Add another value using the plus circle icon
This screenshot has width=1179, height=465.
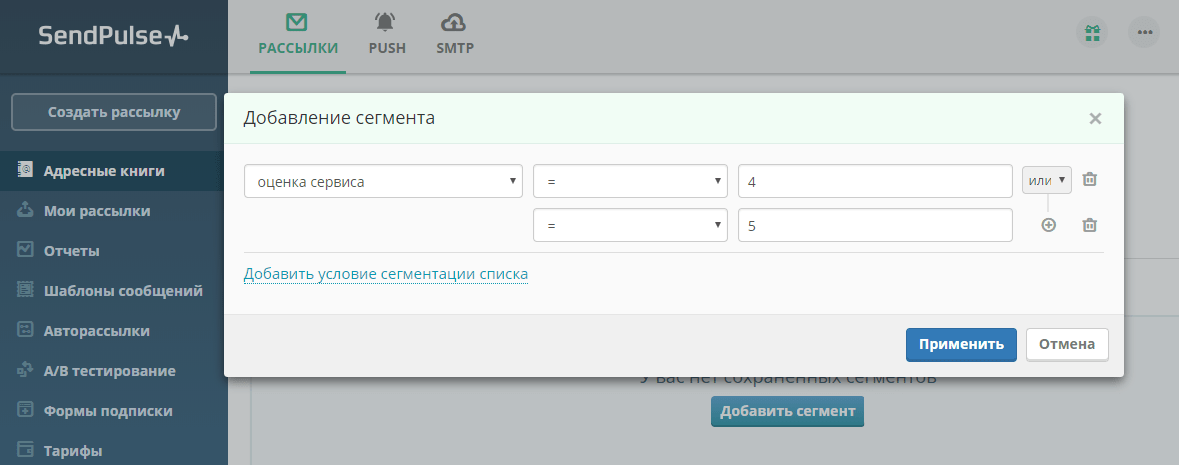[1048, 225]
